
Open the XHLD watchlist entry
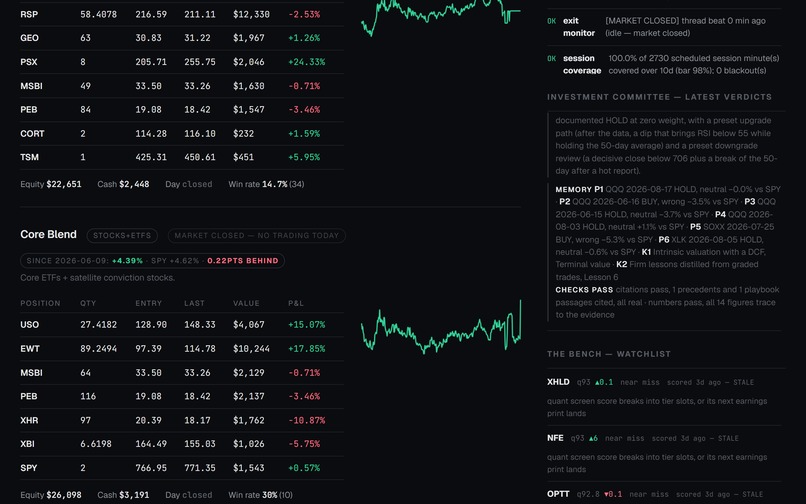[x=558, y=382]
